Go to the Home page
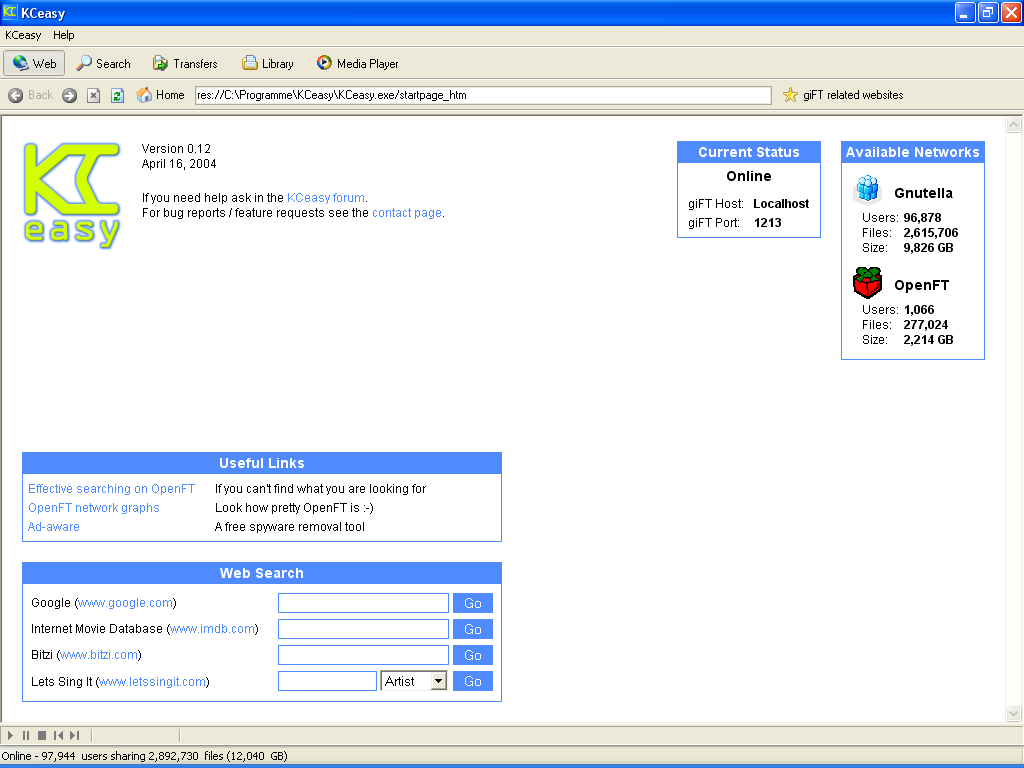The height and width of the screenshot is (768, 1024). point(161,95)
